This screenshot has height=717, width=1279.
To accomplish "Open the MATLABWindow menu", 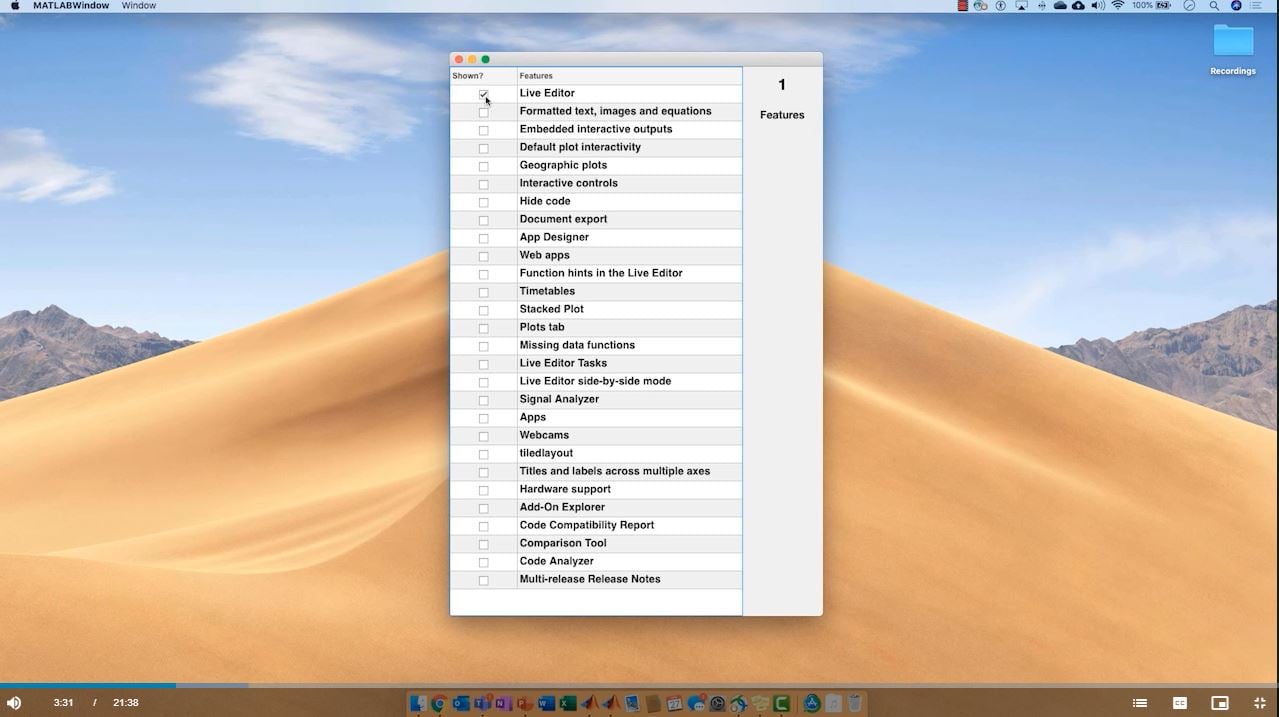I will click(x=70, y=5).
